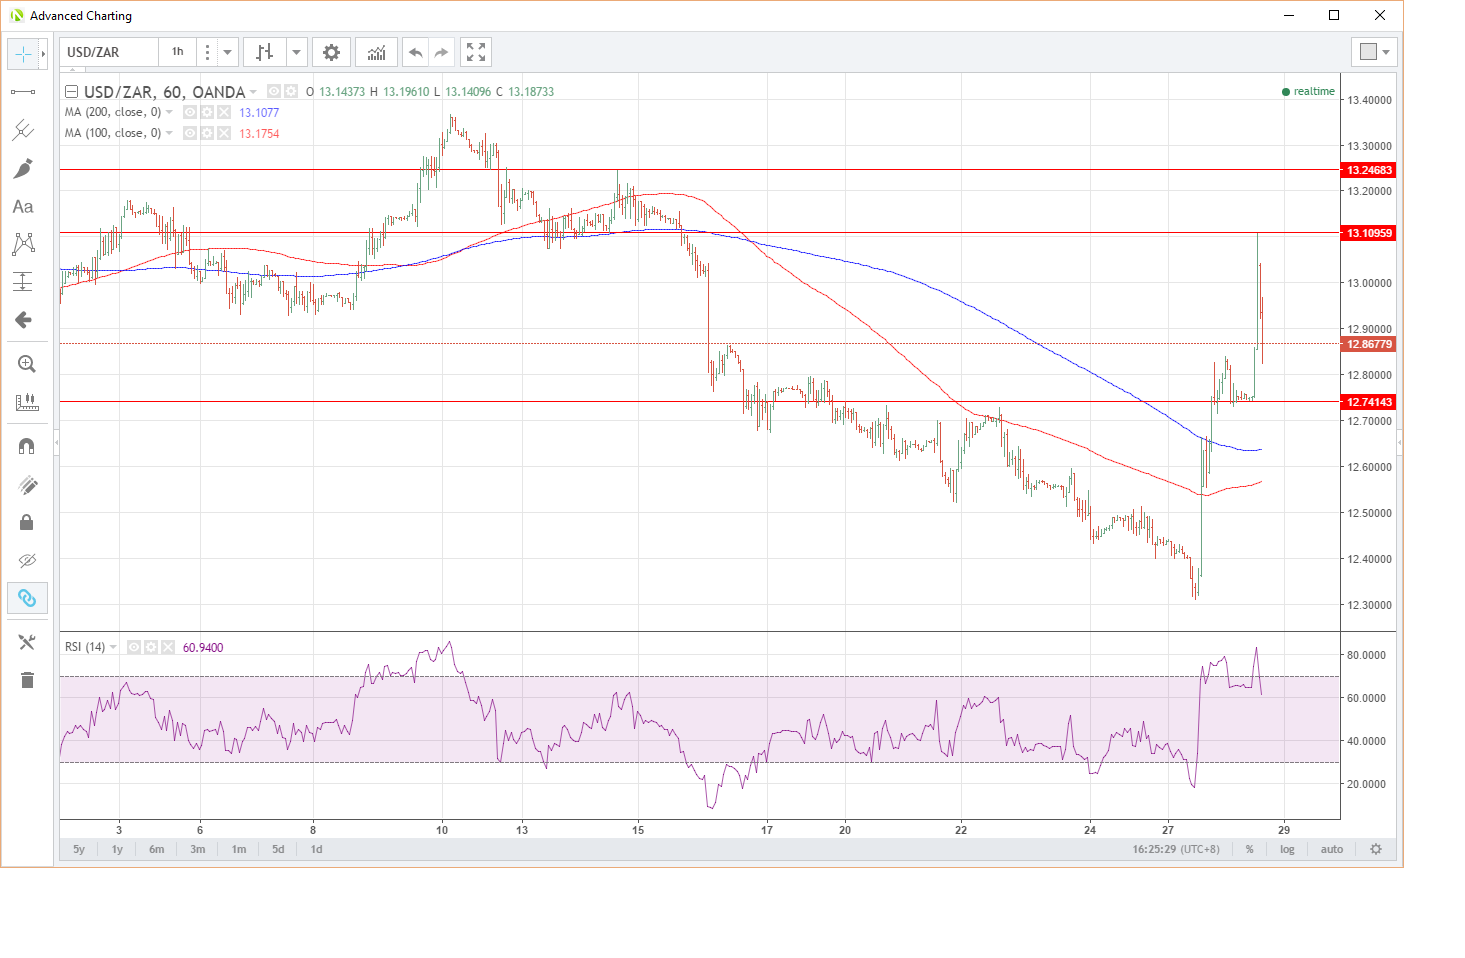Open price axis settings gear
Viewport: 1465px width, 958px height.
point(1376,849)
